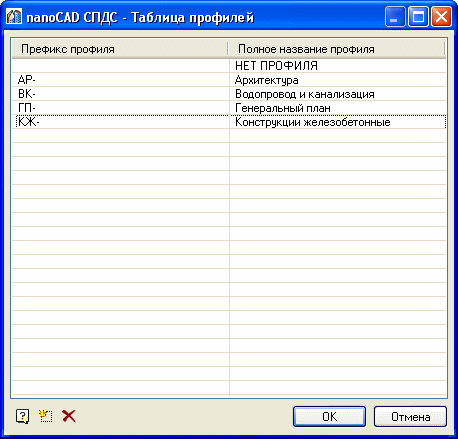Close the Таблица профилей dialog window
Viewport: 458px width, 439px height.
pyautogui.click(x=441, y=17)
